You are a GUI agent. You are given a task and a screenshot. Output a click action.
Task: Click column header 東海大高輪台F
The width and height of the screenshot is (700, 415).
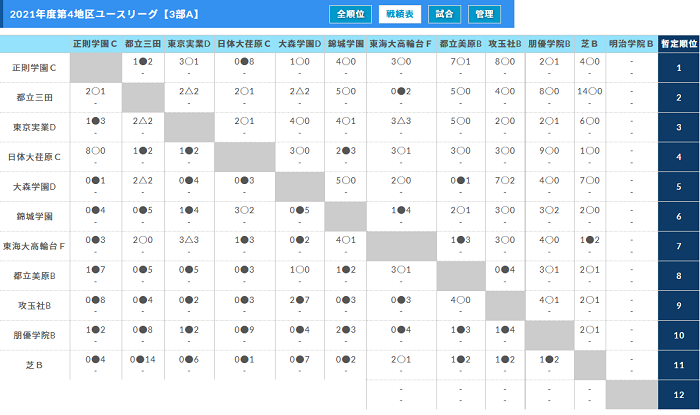(400, 44)
